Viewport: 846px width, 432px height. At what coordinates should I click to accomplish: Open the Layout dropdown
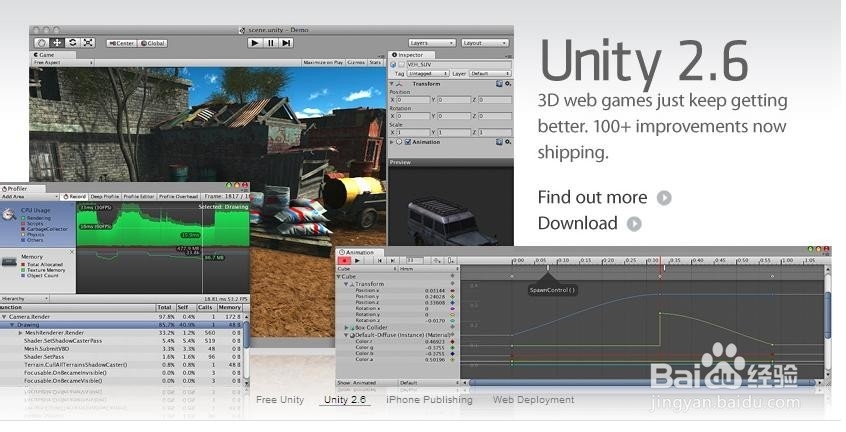click(x=485, y=43)
